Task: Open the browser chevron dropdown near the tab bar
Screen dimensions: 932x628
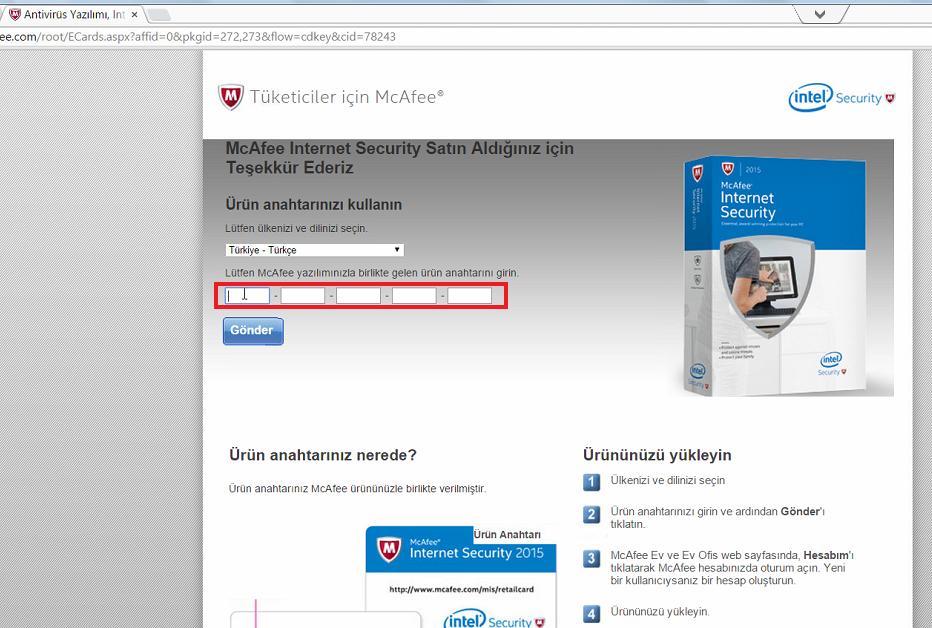Action: [x=819, y=14]
